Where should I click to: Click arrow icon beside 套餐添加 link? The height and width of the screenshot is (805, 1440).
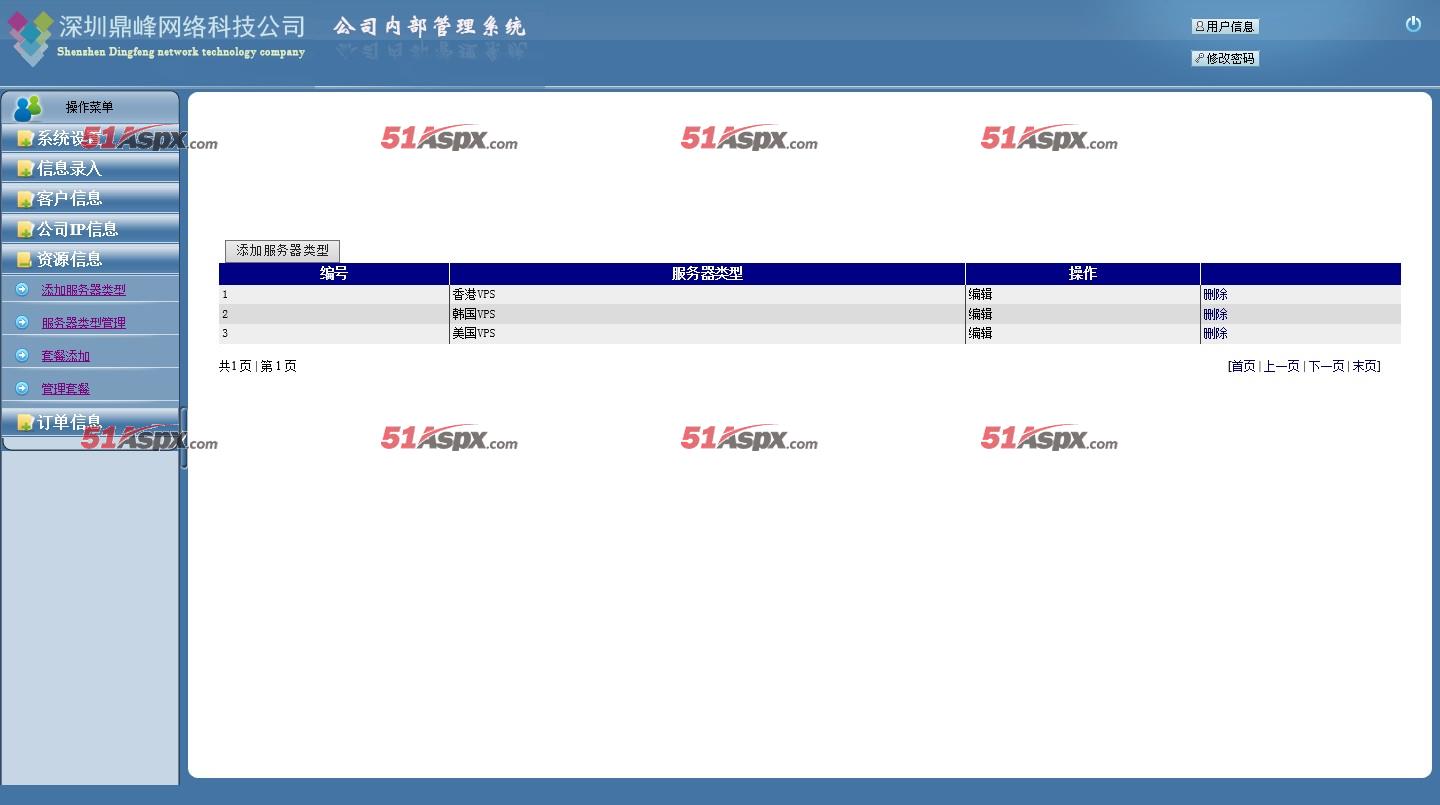point(22,355)
